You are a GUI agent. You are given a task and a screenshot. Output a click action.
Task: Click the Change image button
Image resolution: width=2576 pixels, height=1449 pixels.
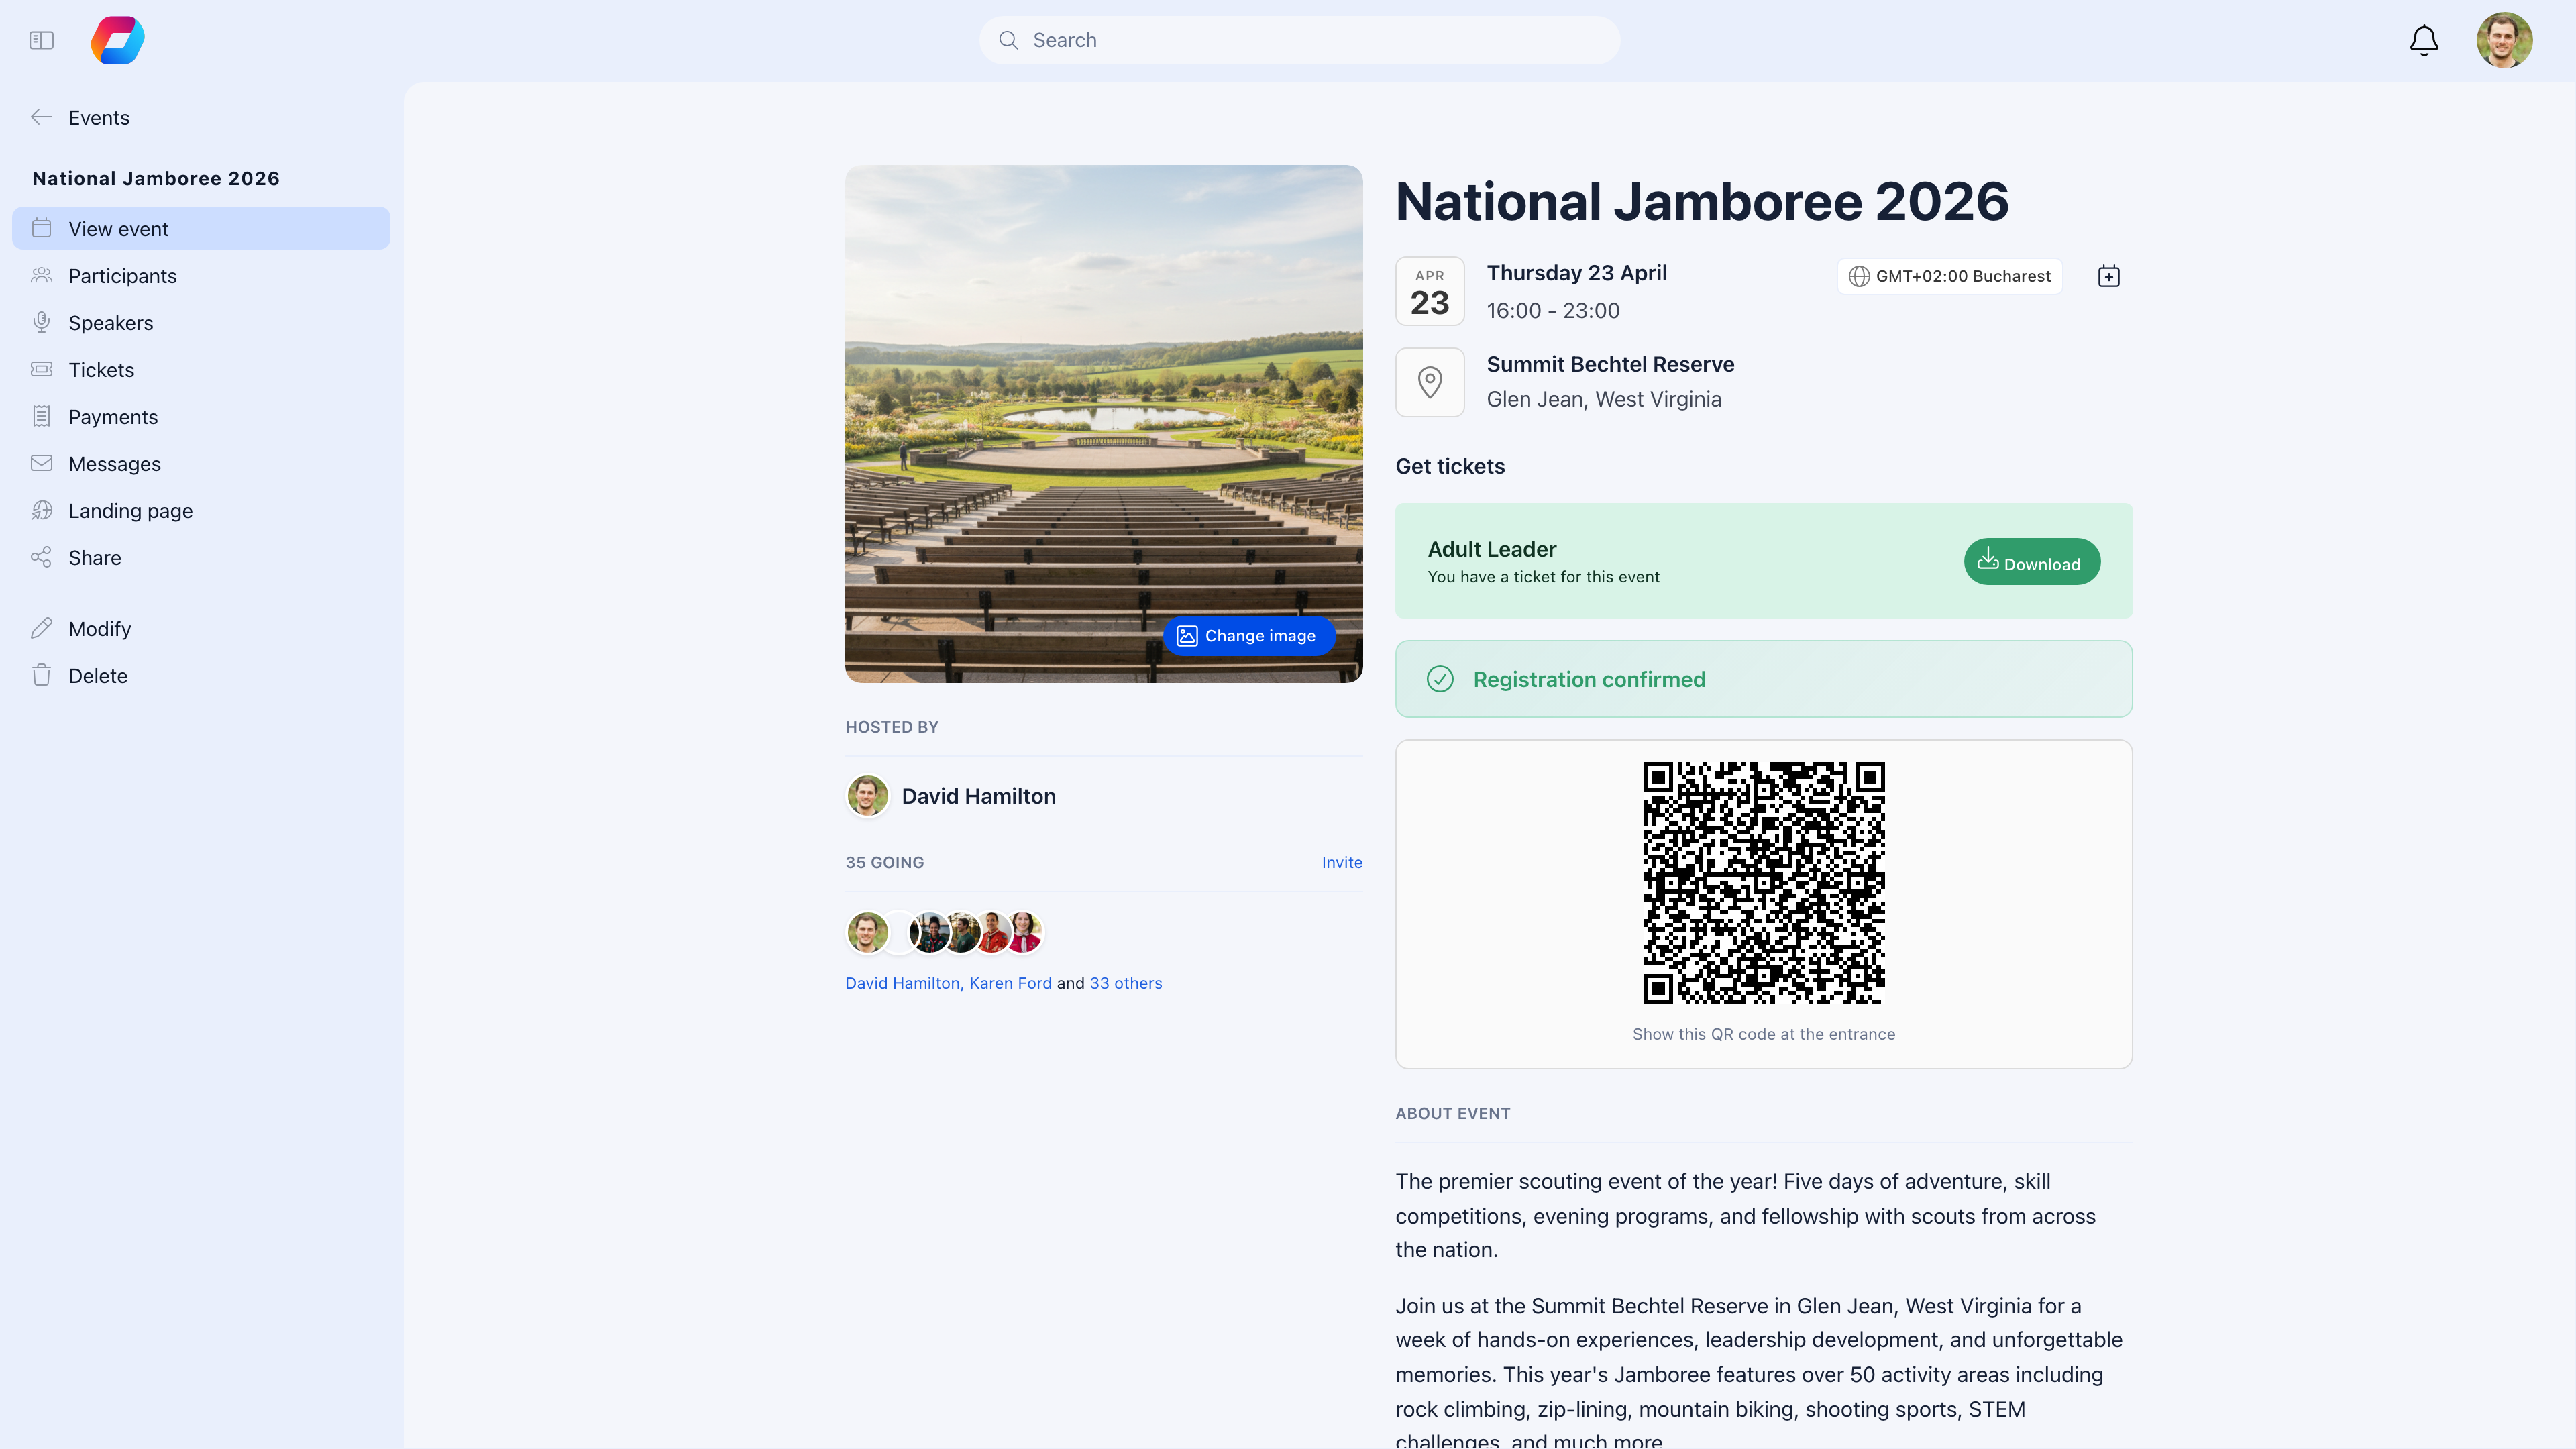[1248, 635]
